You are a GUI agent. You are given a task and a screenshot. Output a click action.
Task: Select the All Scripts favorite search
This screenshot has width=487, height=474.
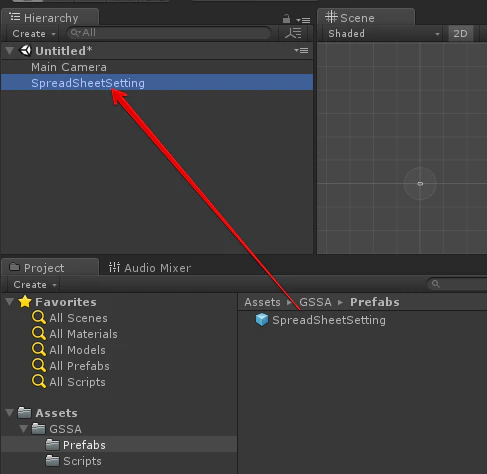(x=77, y=382)
